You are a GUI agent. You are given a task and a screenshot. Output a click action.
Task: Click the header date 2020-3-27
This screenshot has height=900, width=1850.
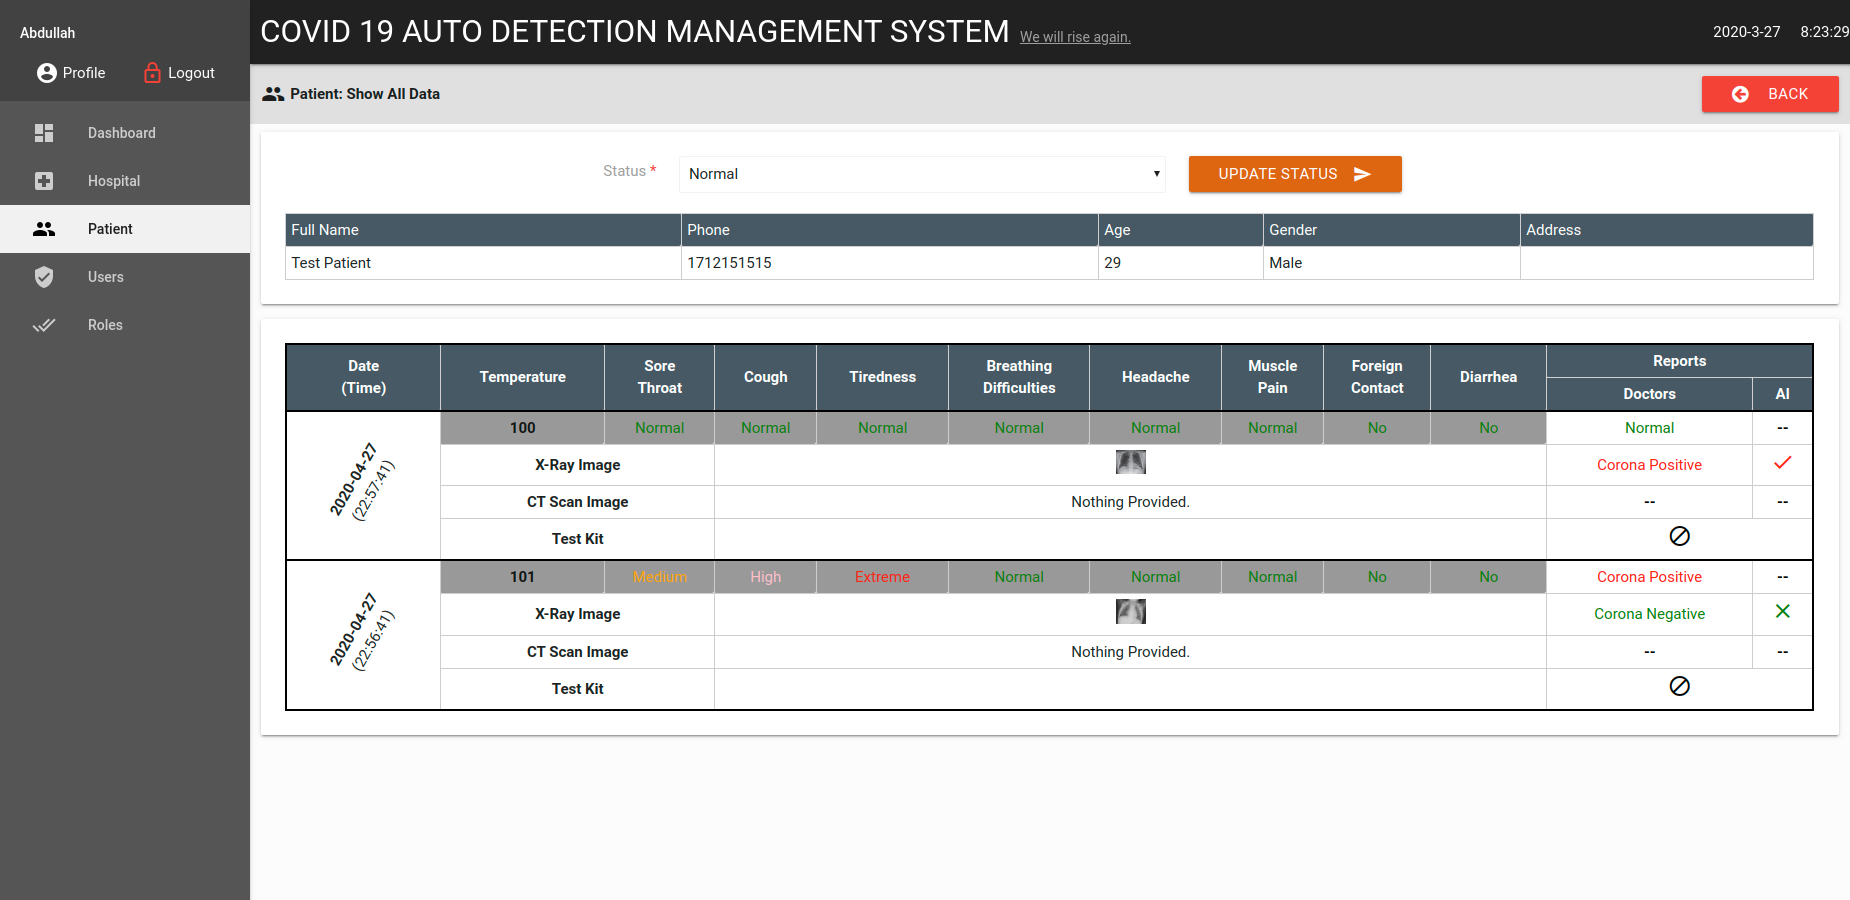1746,32
